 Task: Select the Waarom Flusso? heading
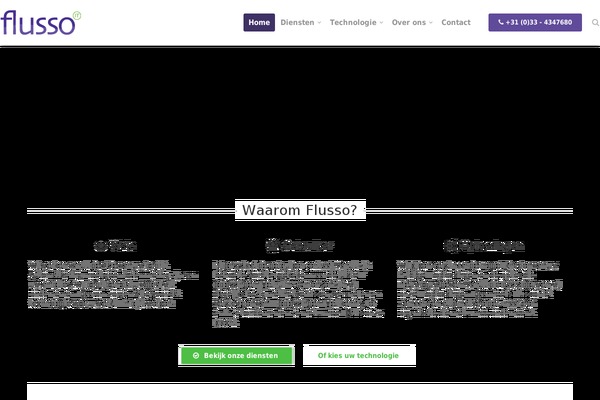[300, 210]
